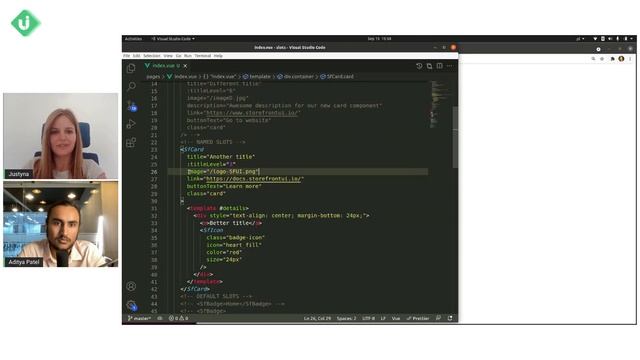Open the Help menu

point(218,56)
